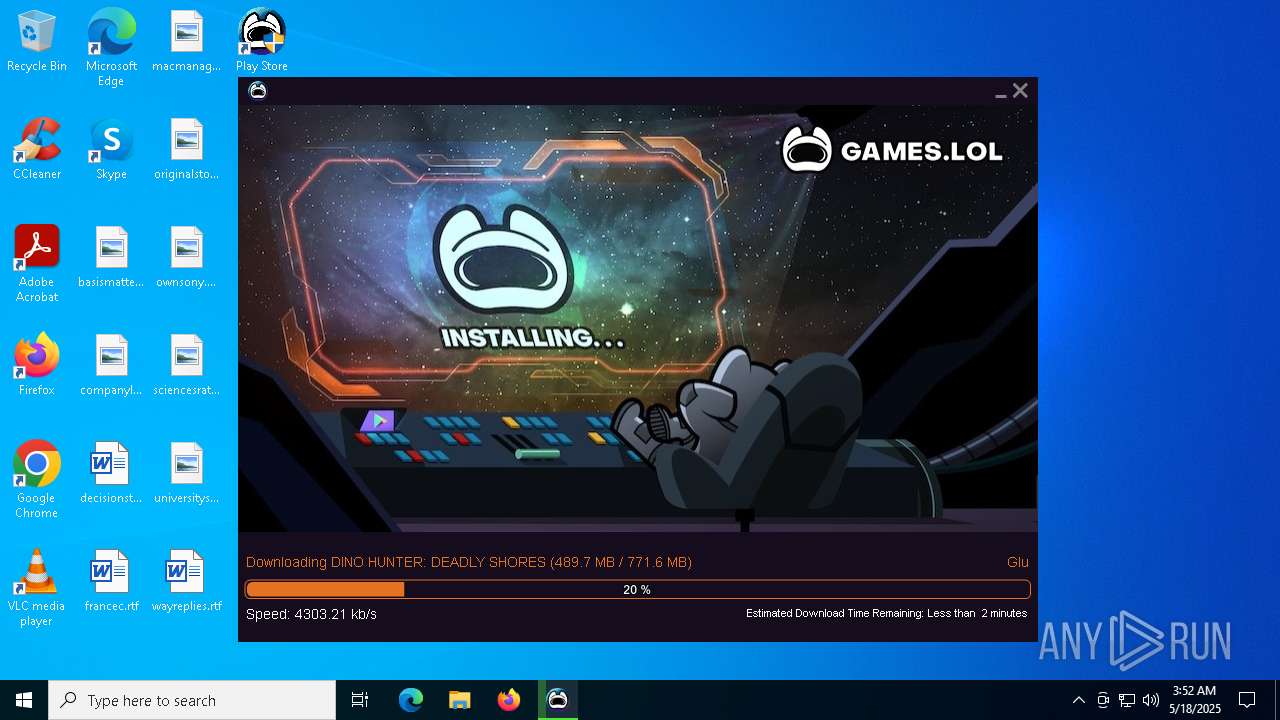Screen dimensions: 1280x720
Task: Select the companyl... file icon
Action: (111, 366)
